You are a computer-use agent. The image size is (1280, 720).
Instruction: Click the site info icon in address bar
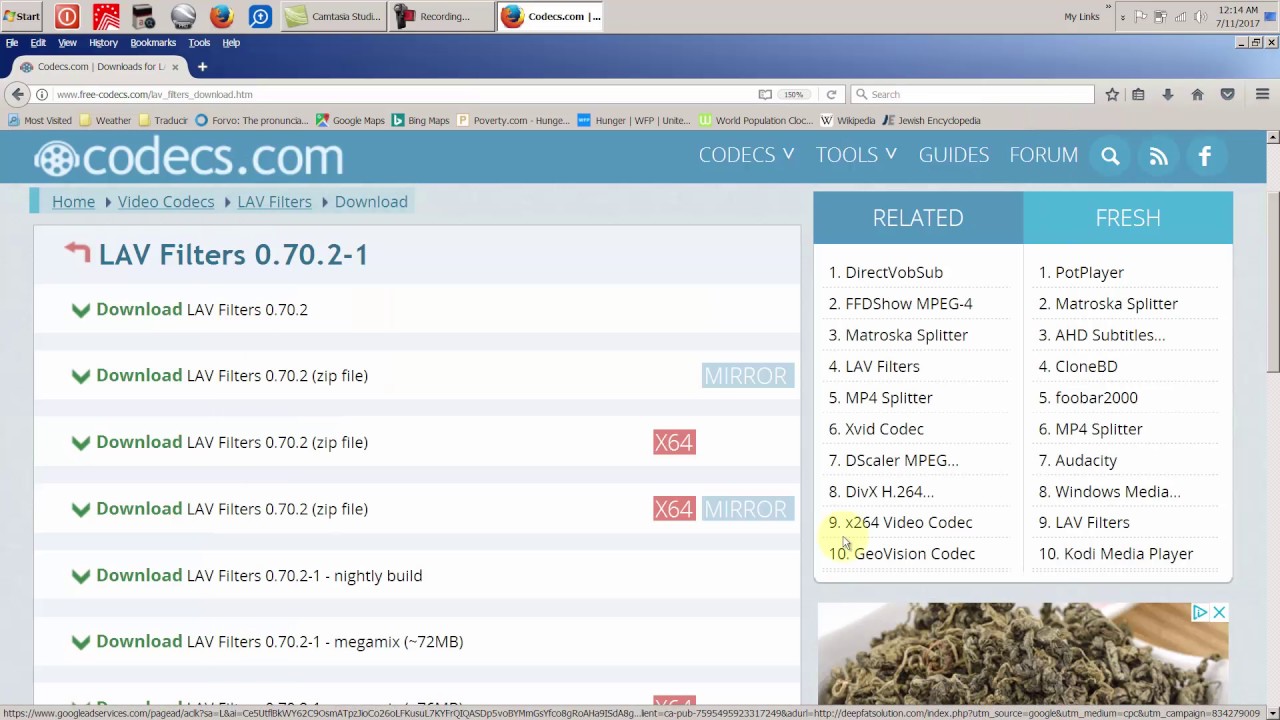click(42, 94)
